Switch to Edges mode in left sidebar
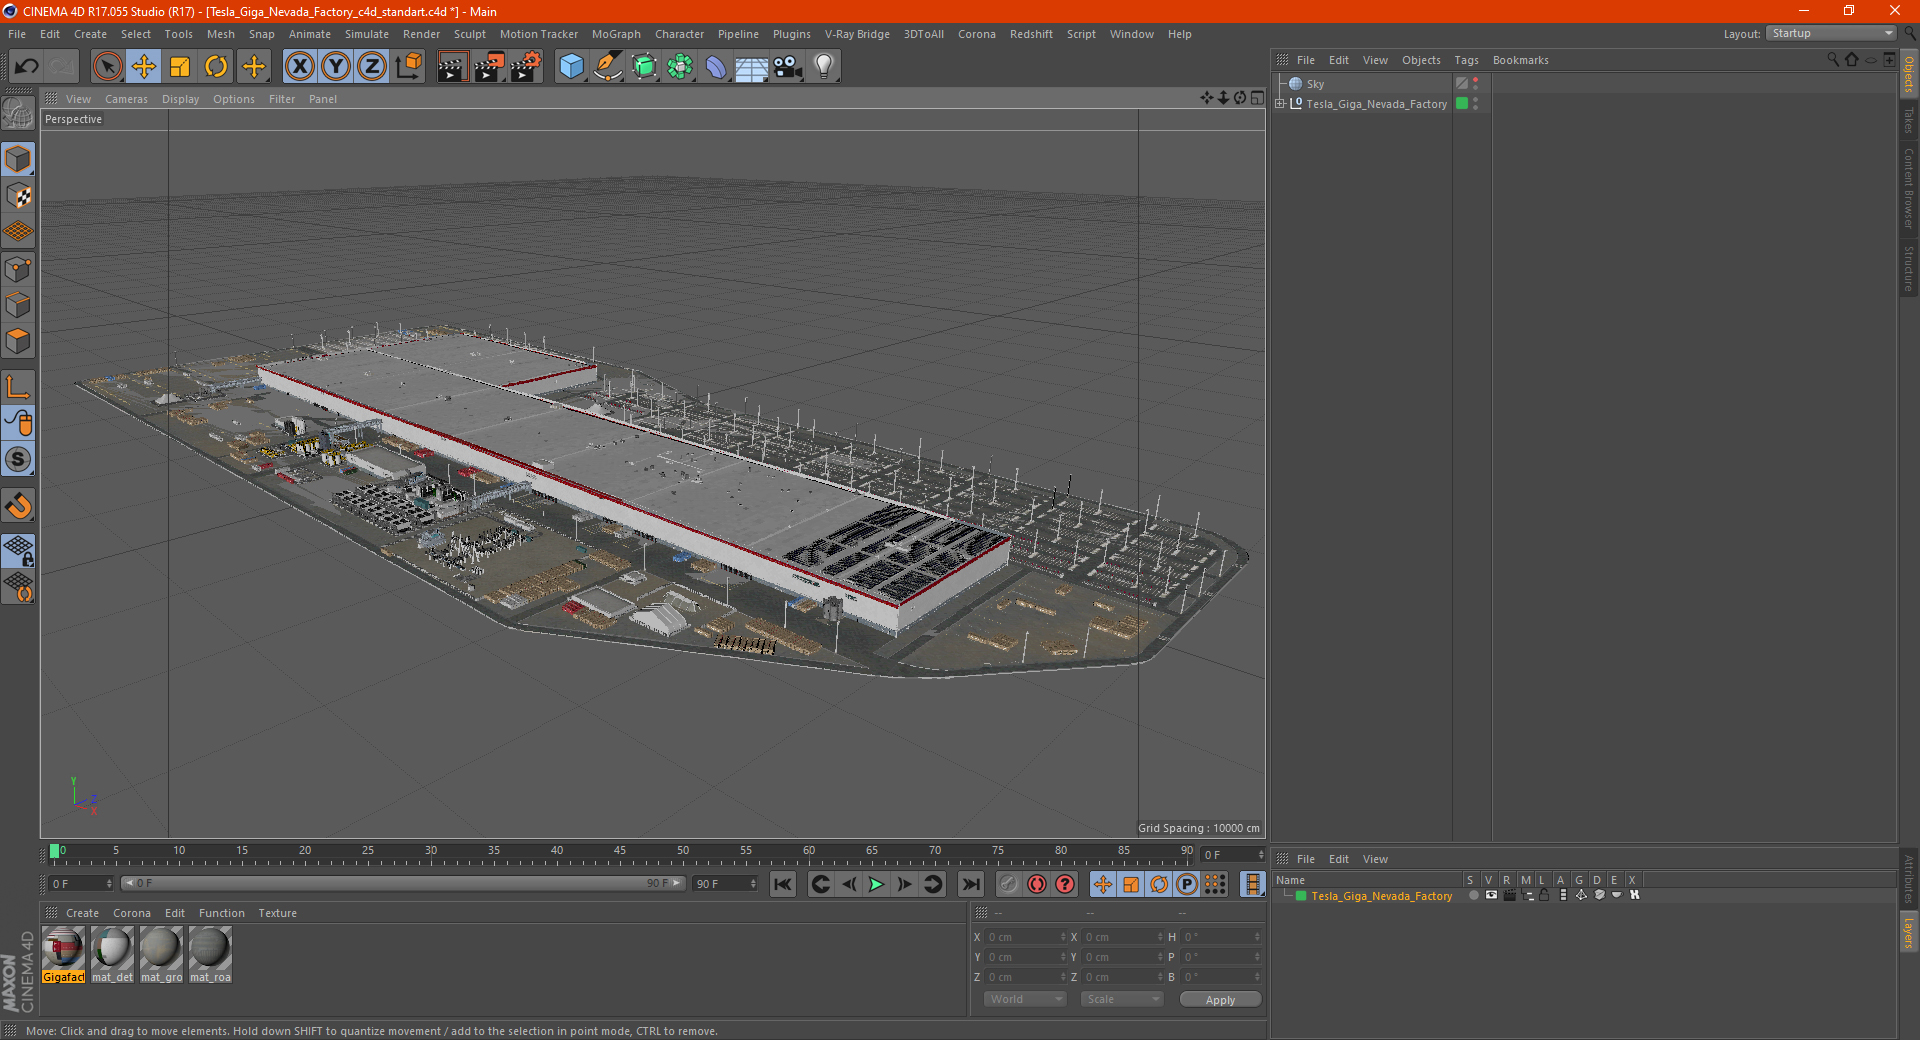The image size is (1920, 1040). click(x=18, y=305)
